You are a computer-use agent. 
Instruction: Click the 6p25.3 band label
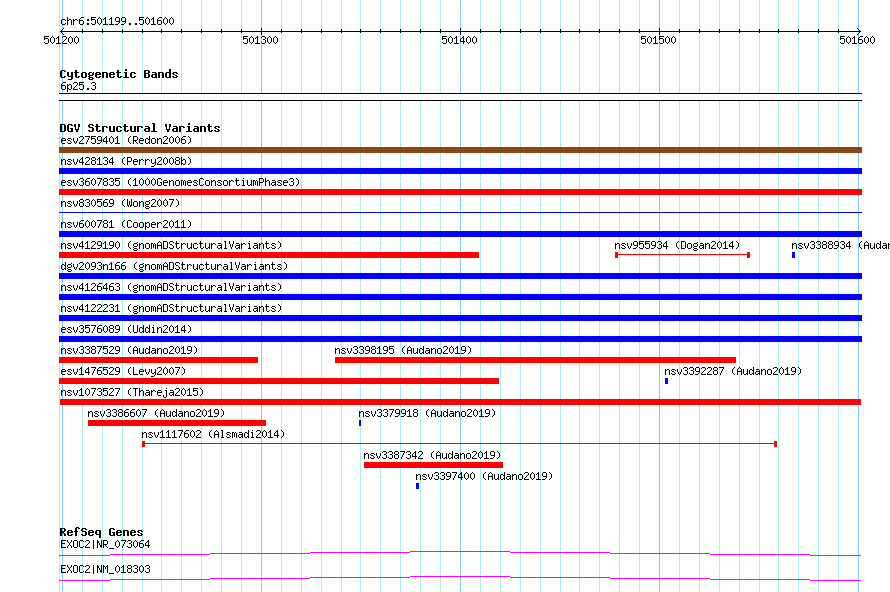tap(78, 86)
